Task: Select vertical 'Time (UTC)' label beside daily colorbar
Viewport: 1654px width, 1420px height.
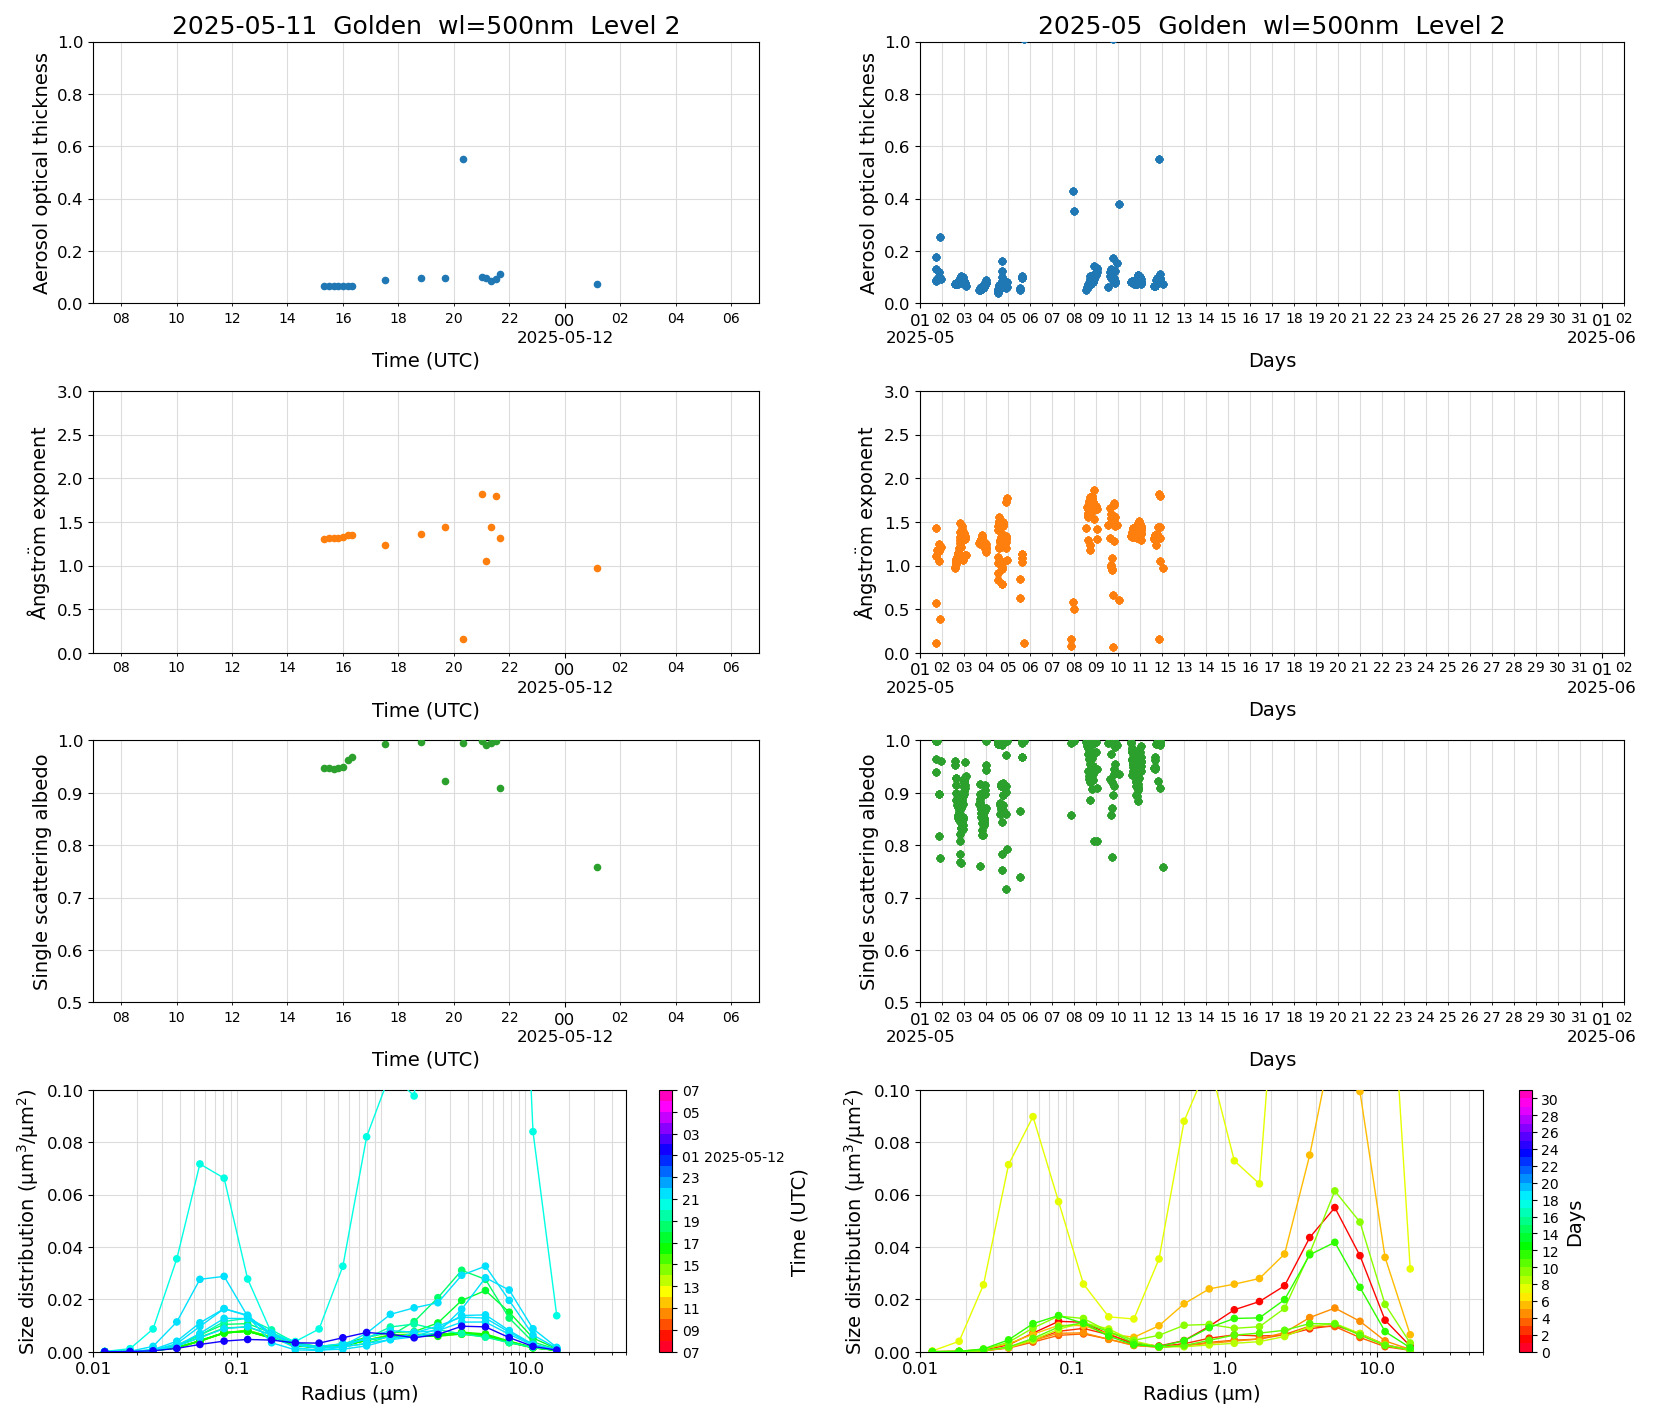Action: (799, 1222)
